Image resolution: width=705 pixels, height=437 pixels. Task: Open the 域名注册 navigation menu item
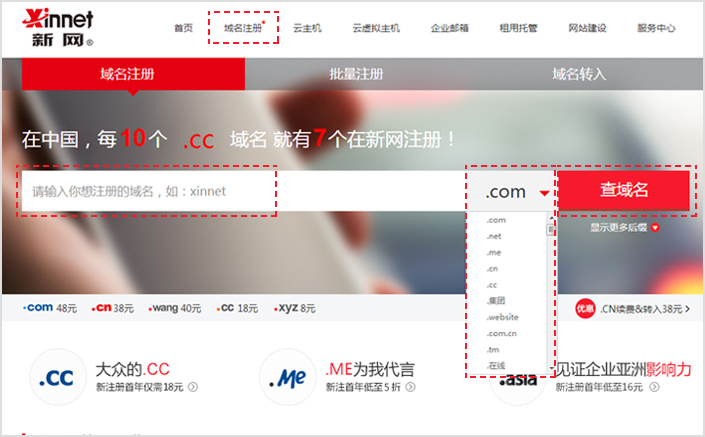click(x=243, y=28)
